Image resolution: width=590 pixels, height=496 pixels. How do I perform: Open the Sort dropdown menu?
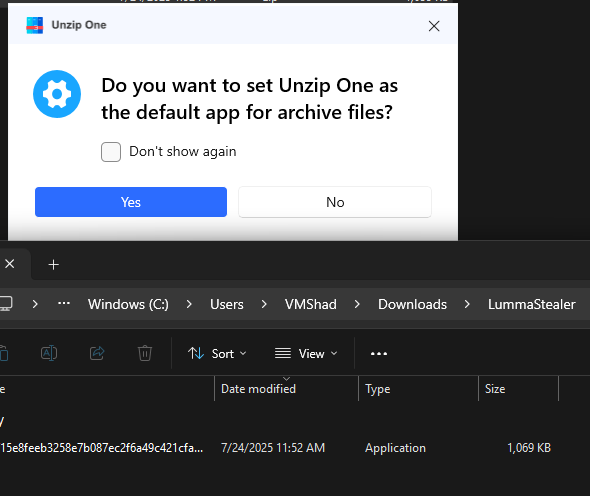point(217,353)
